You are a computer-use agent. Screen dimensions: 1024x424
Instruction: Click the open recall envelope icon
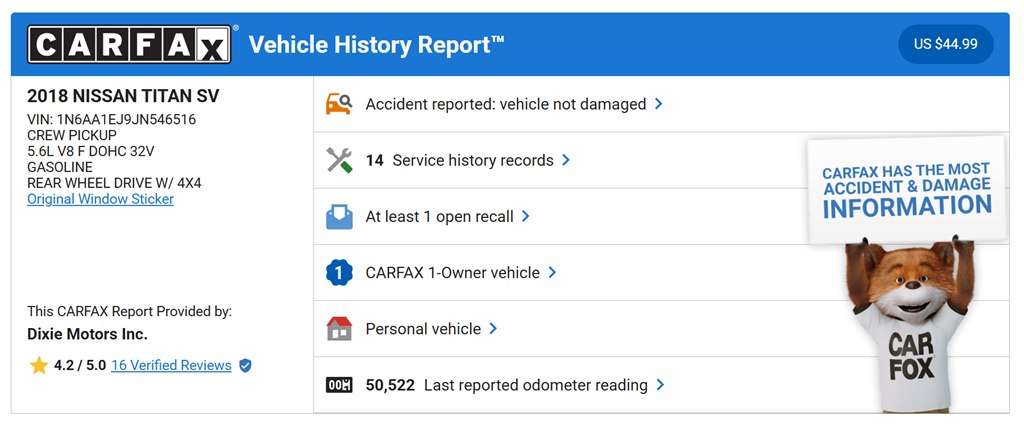click(x=339, y=216)
